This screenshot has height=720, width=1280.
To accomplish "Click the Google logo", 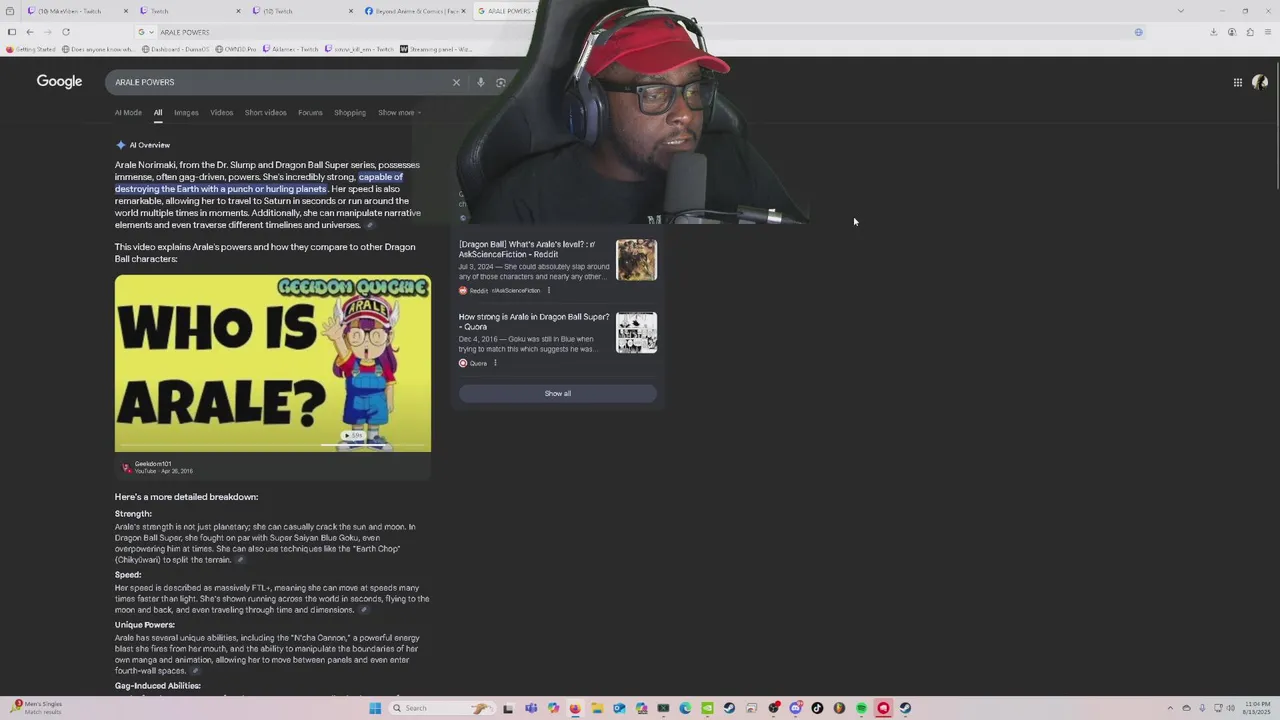I will pos(59,81).
